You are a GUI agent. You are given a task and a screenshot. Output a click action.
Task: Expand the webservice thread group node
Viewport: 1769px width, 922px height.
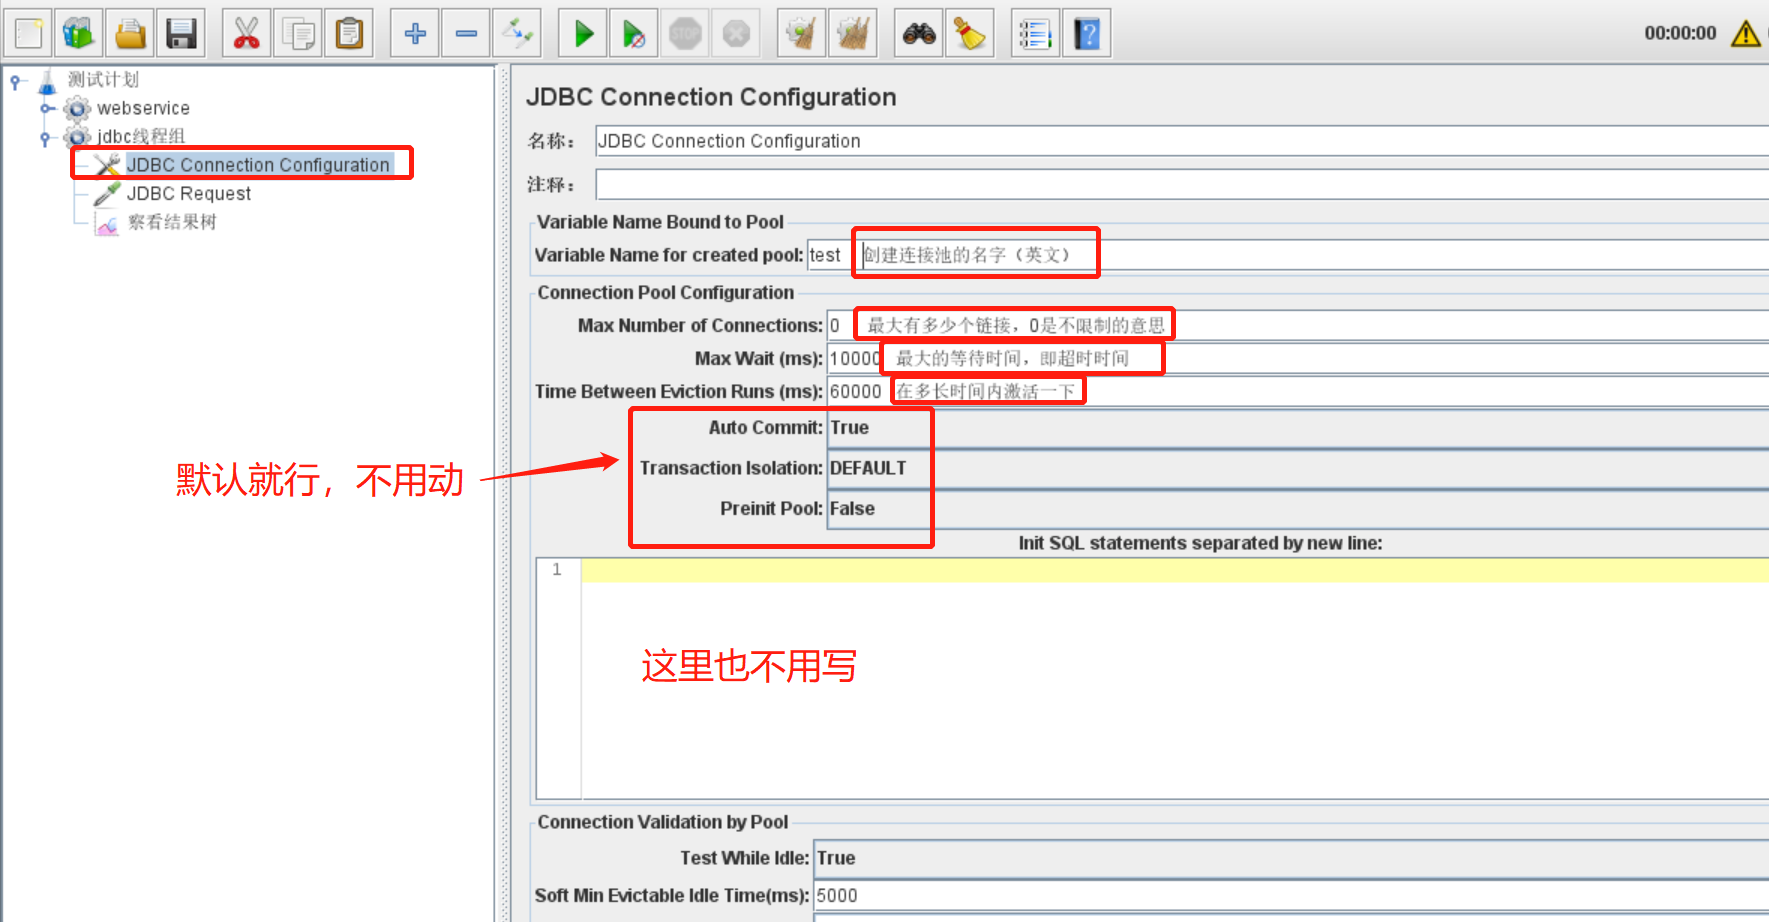46,108
